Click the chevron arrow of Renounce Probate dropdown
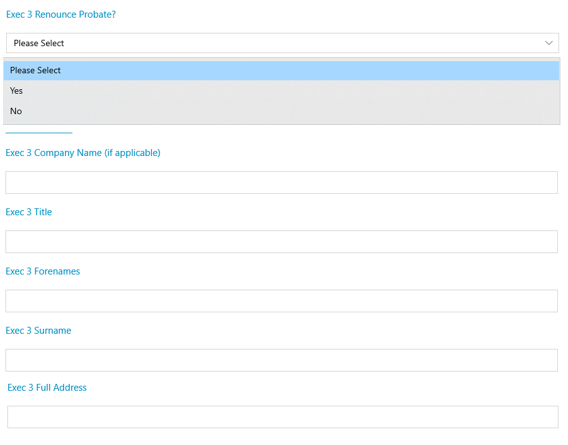This screenshot has height=445, width=568. click(548, 43)
